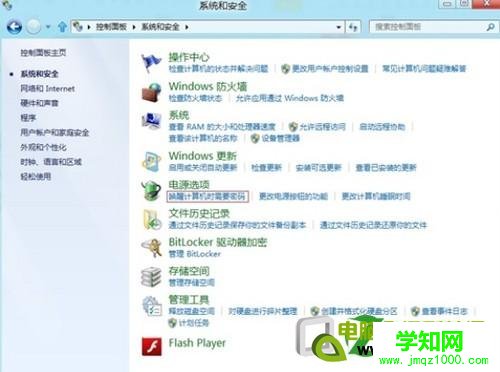
Task: Click the Action Center flag icon
Action: 151,63
